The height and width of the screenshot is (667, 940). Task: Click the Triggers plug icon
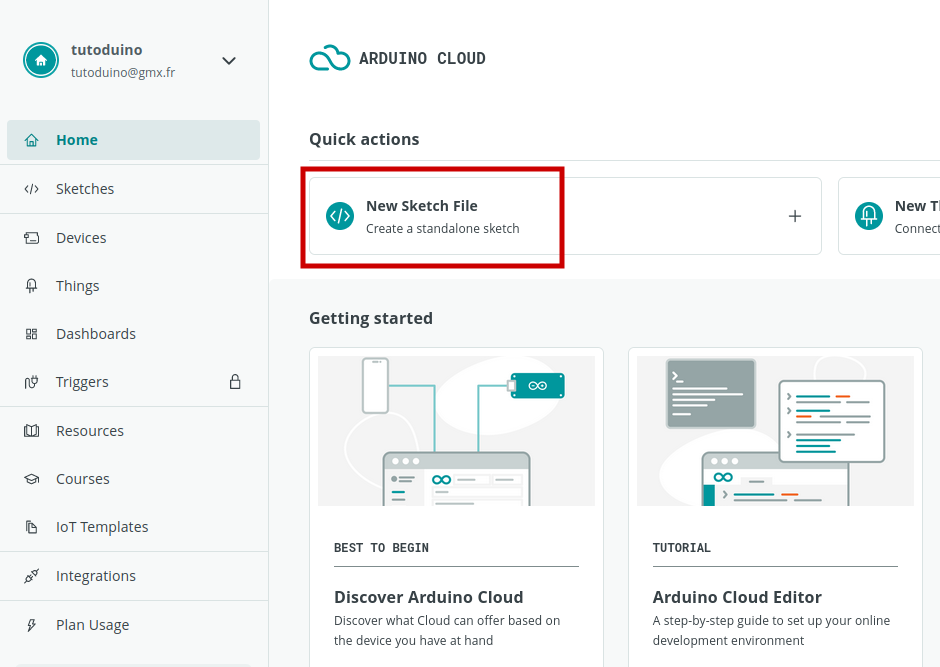(x=31, y=382)
